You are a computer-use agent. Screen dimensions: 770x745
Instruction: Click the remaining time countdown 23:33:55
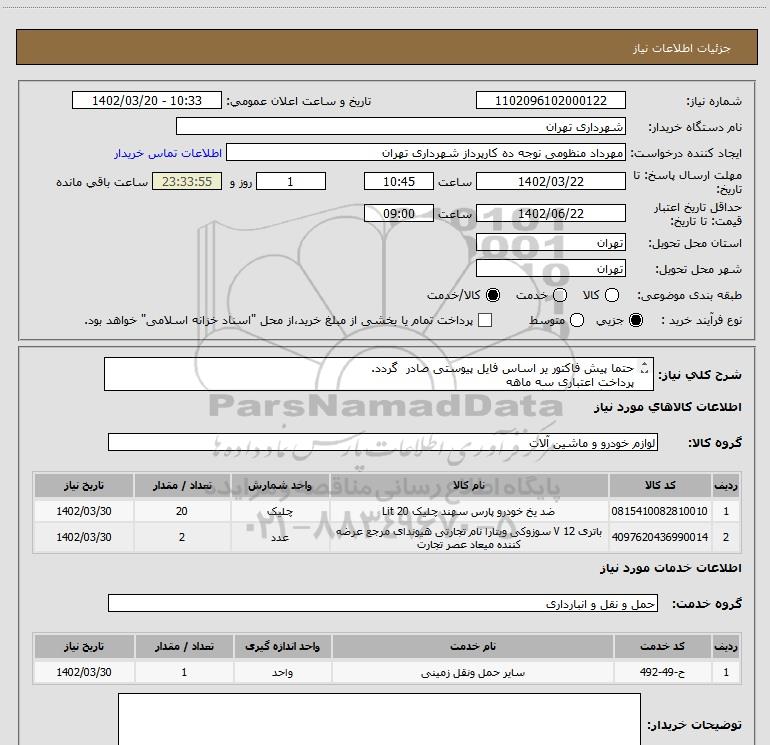[187, 181]
